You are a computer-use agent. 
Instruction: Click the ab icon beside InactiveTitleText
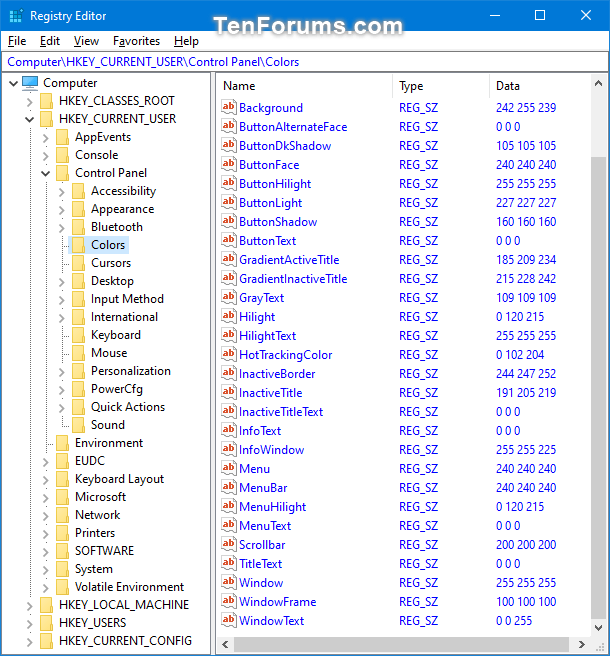[x=228, y=411]
